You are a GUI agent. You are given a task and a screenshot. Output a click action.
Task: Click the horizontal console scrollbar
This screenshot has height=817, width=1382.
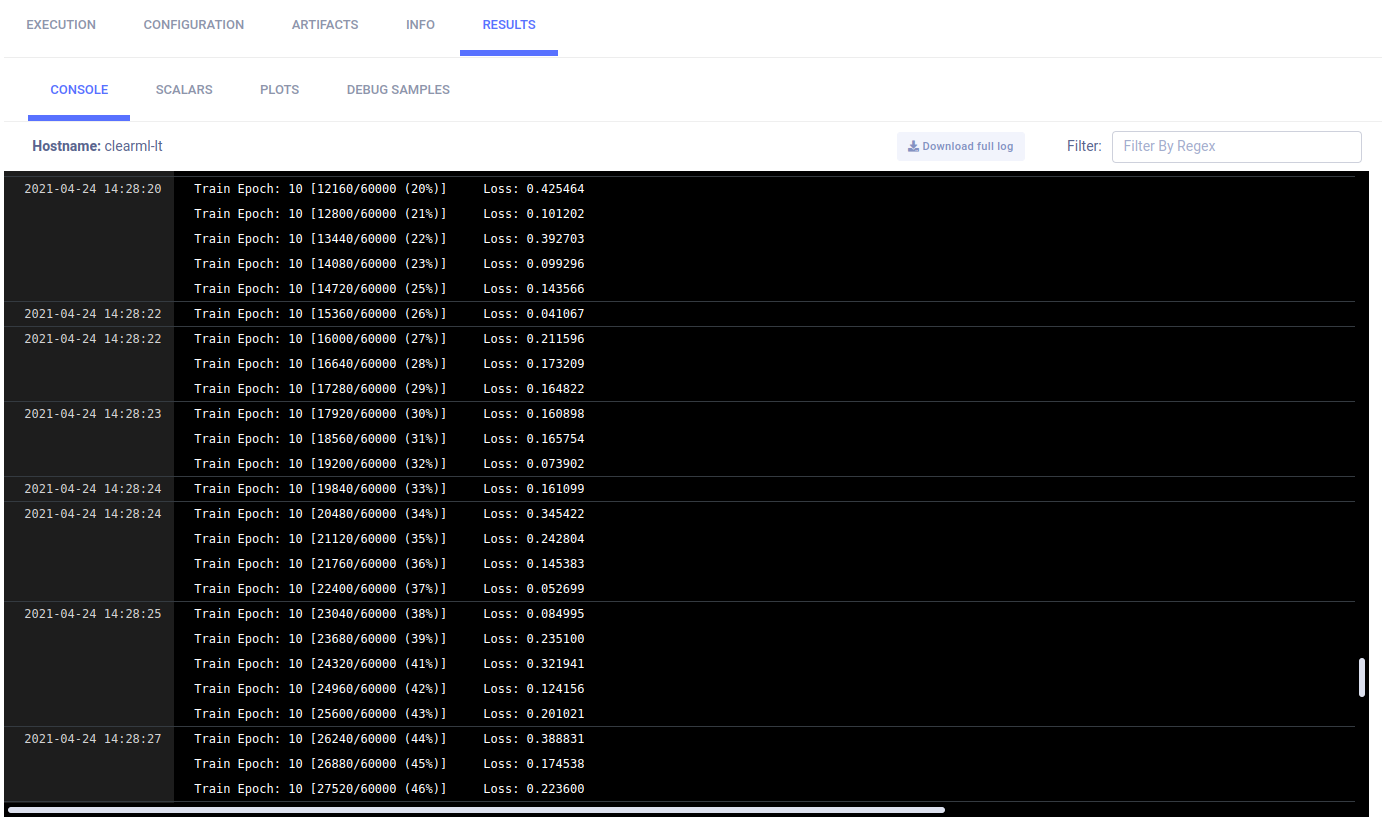(x=476, y=810)
